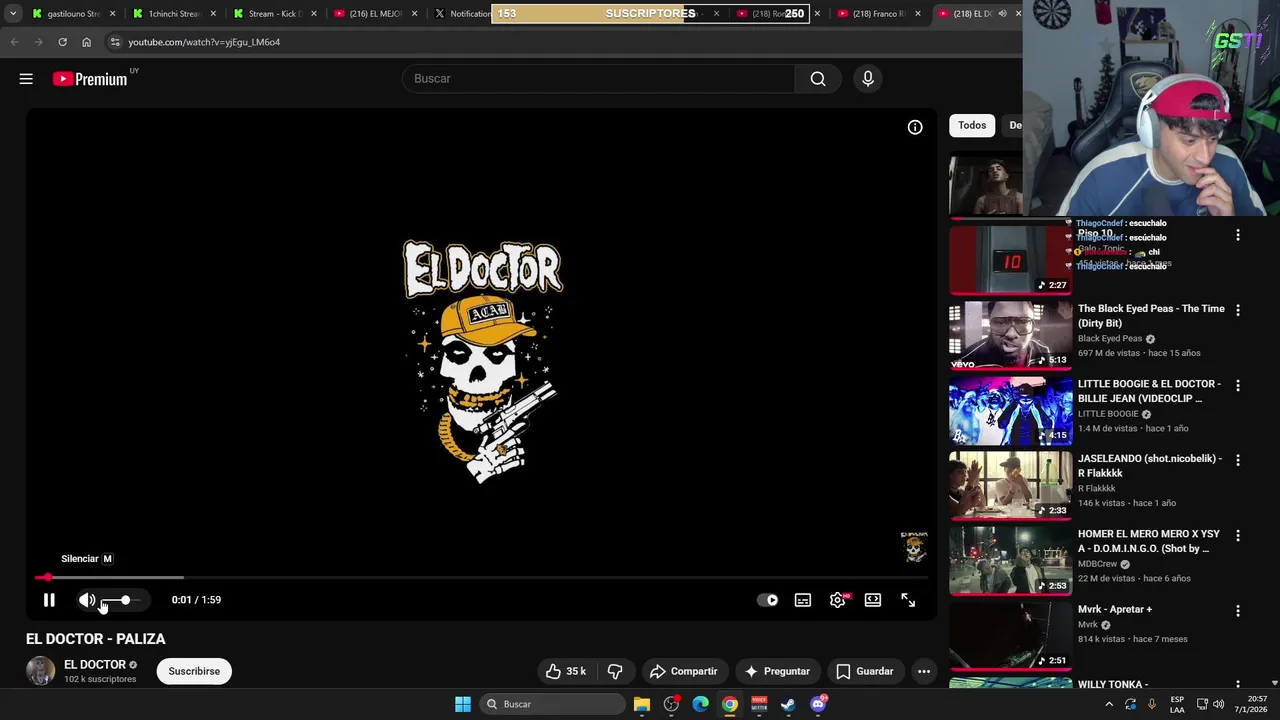Screen dimensions: 1280x720
Task: Open options for Black Eyed Peas video
Action: pos(1238,310)
